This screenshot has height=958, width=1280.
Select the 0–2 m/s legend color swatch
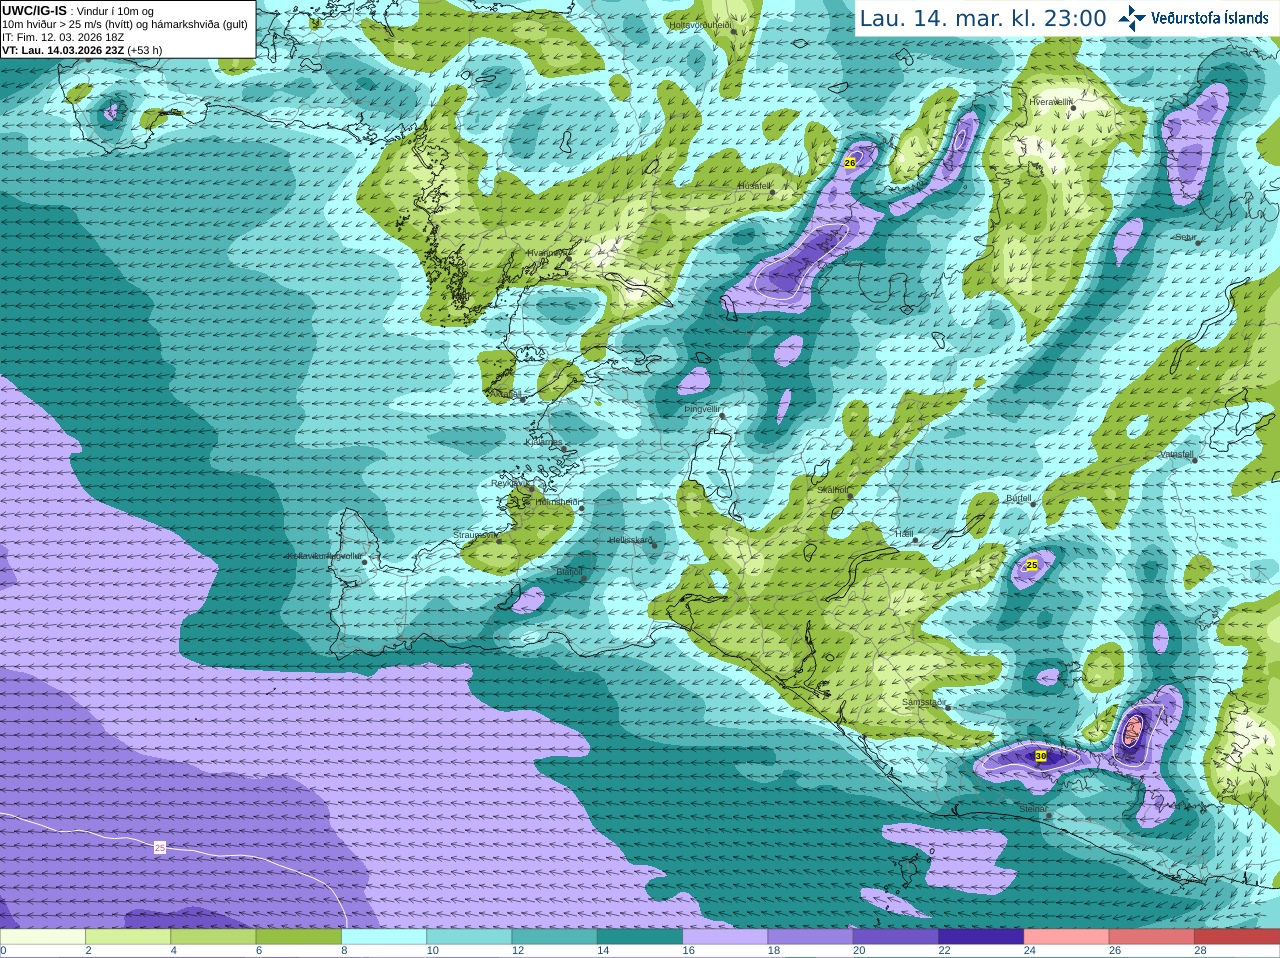pos(42,937)
